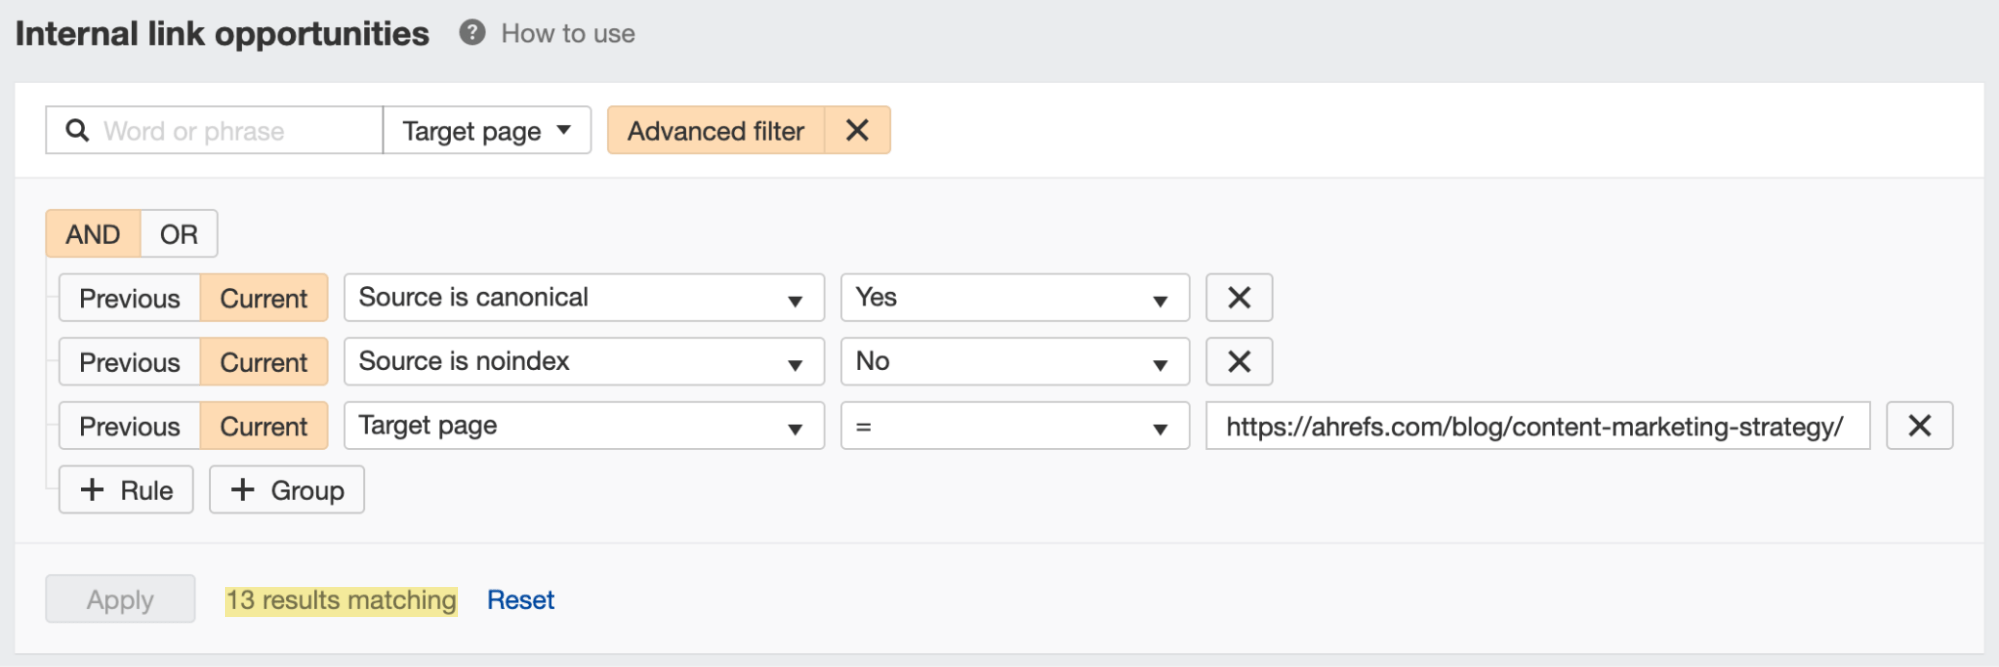Click the search magnifier icon in the filter bar
Viewport: 1999px width, 667px height.
tap(78, 130)
